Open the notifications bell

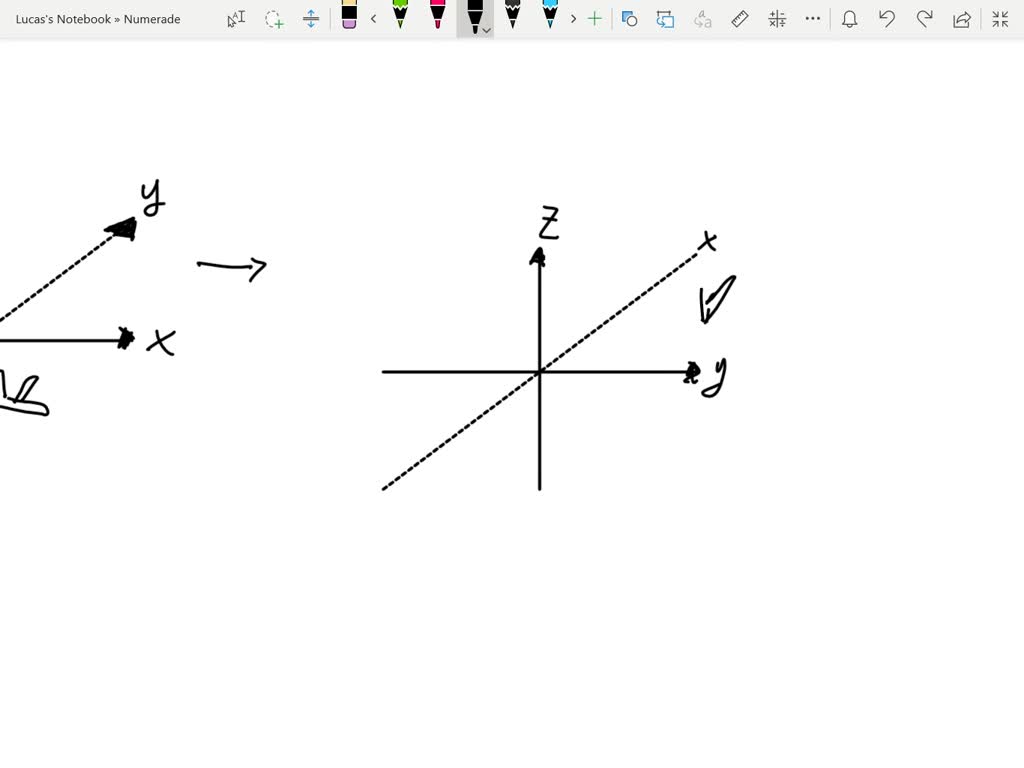coord(849,18)
